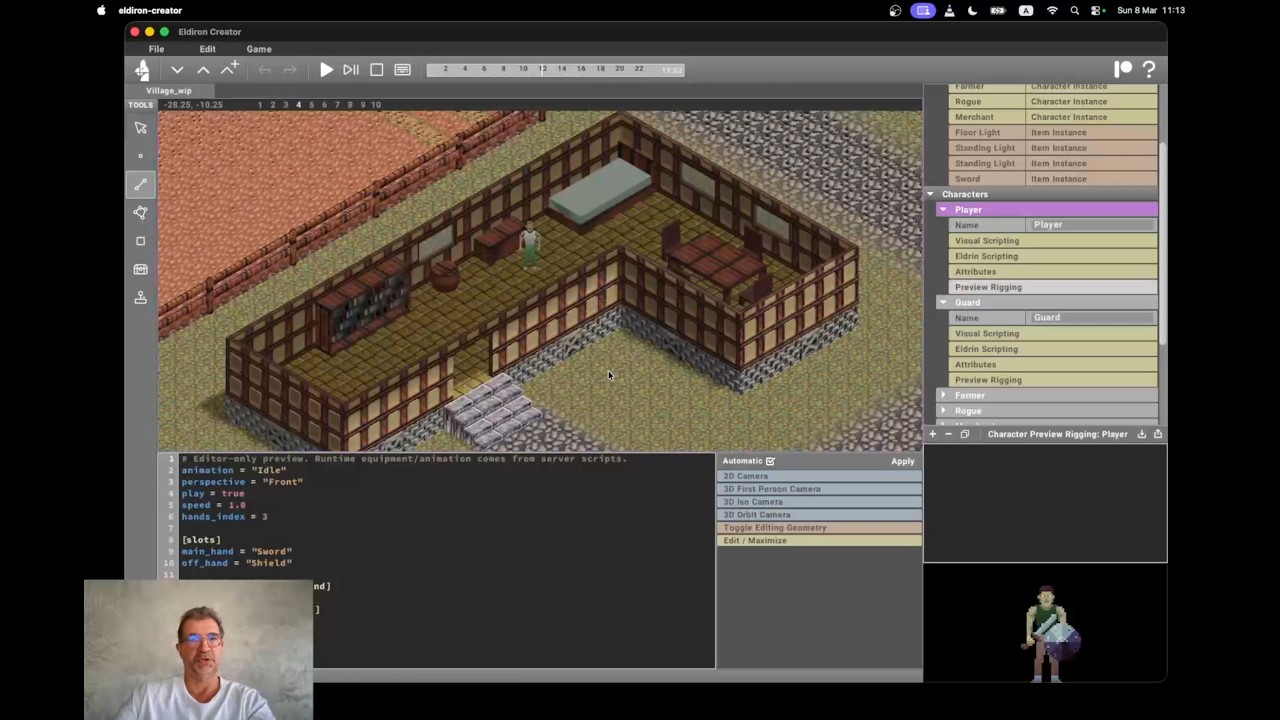Select the vertex point tool
The image size is (1280, 720).
pyautogui.click(x=141, y=156)
